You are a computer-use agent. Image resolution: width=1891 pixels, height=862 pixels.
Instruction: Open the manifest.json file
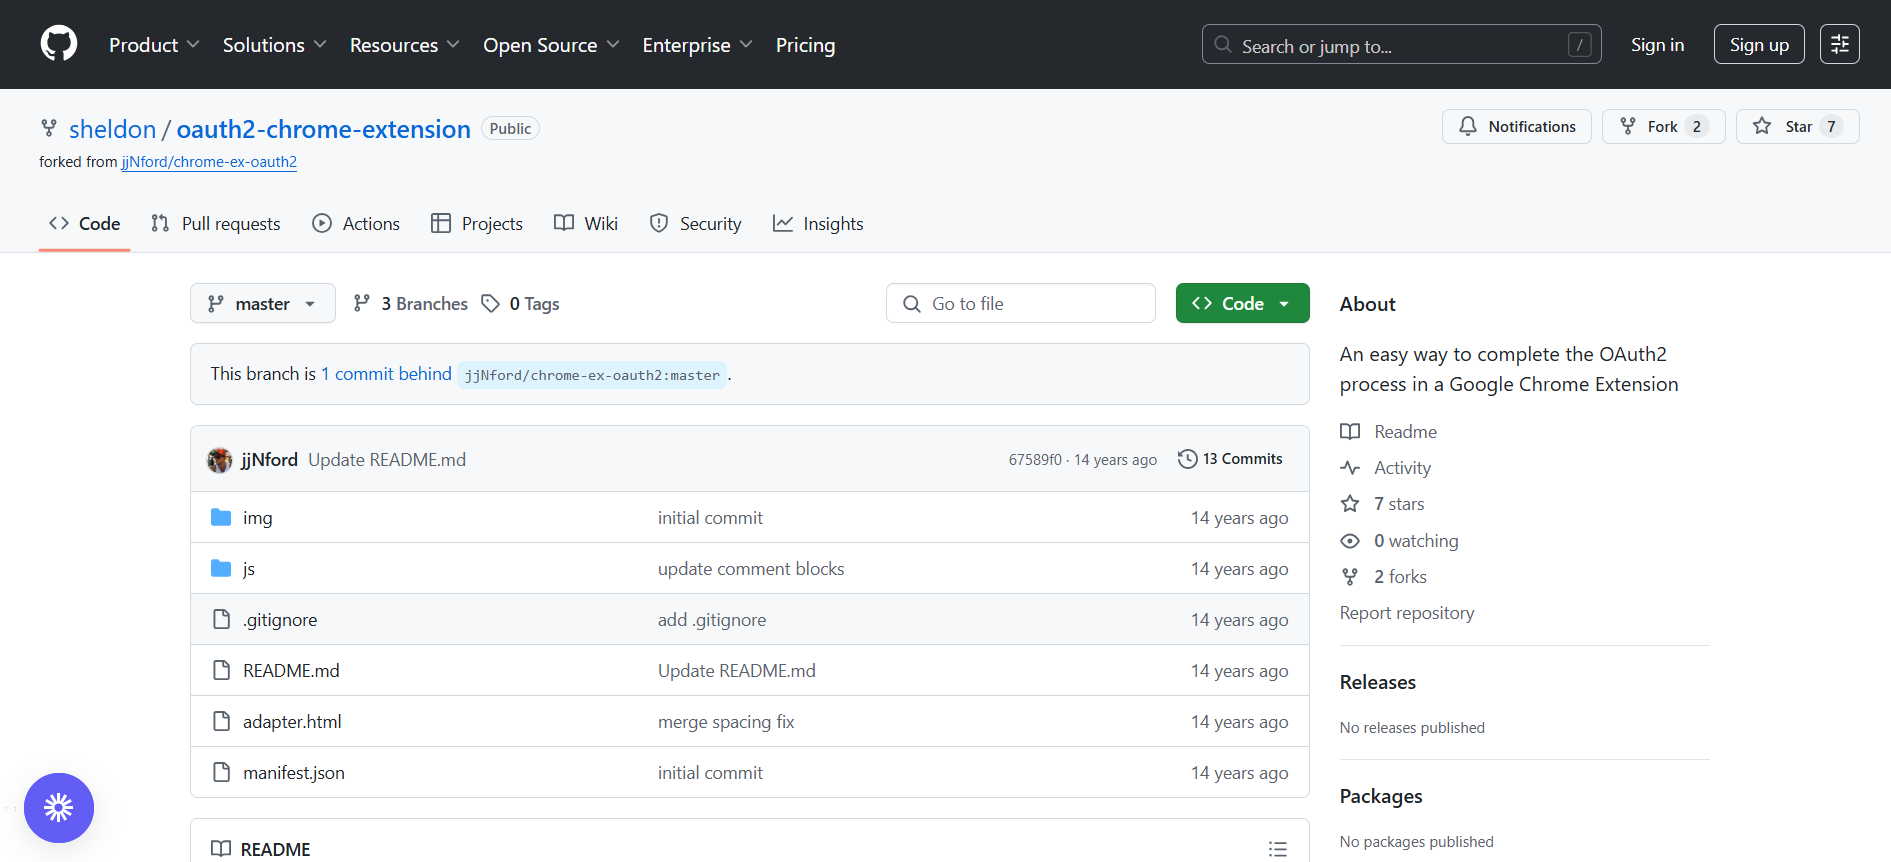294,773
